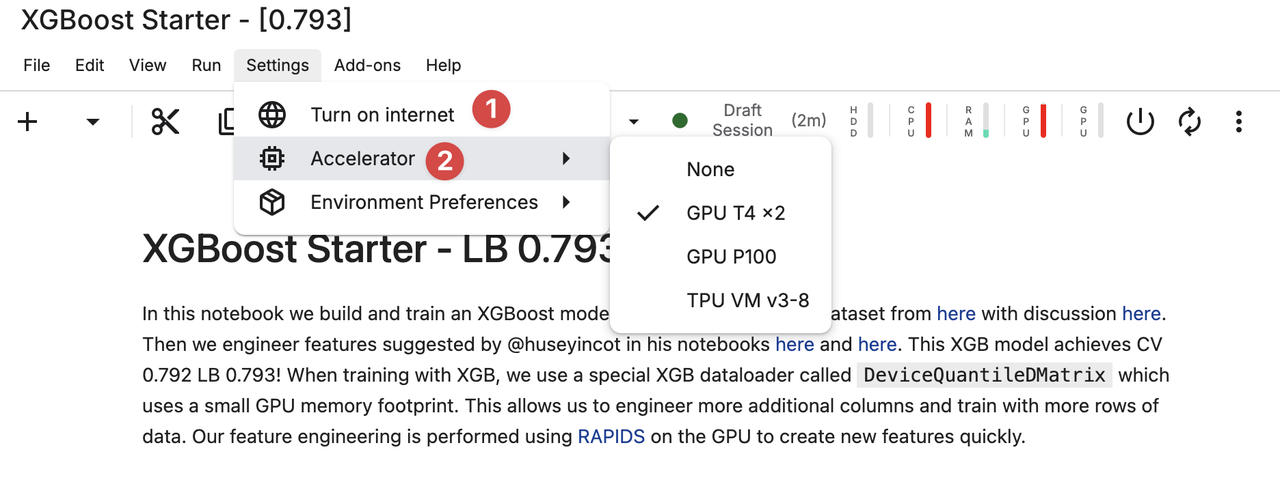Click the notebook title XGBoost Starter - [0.793]
1280x497 pixels.
[x=186, y=19]
